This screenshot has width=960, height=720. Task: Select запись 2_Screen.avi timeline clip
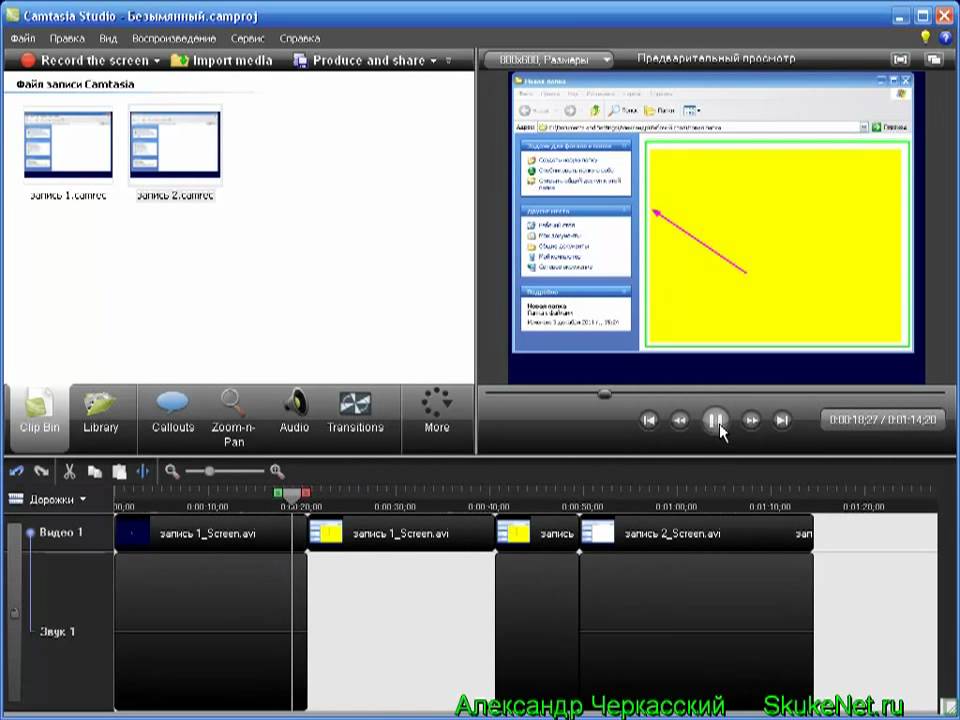(696, 533)
